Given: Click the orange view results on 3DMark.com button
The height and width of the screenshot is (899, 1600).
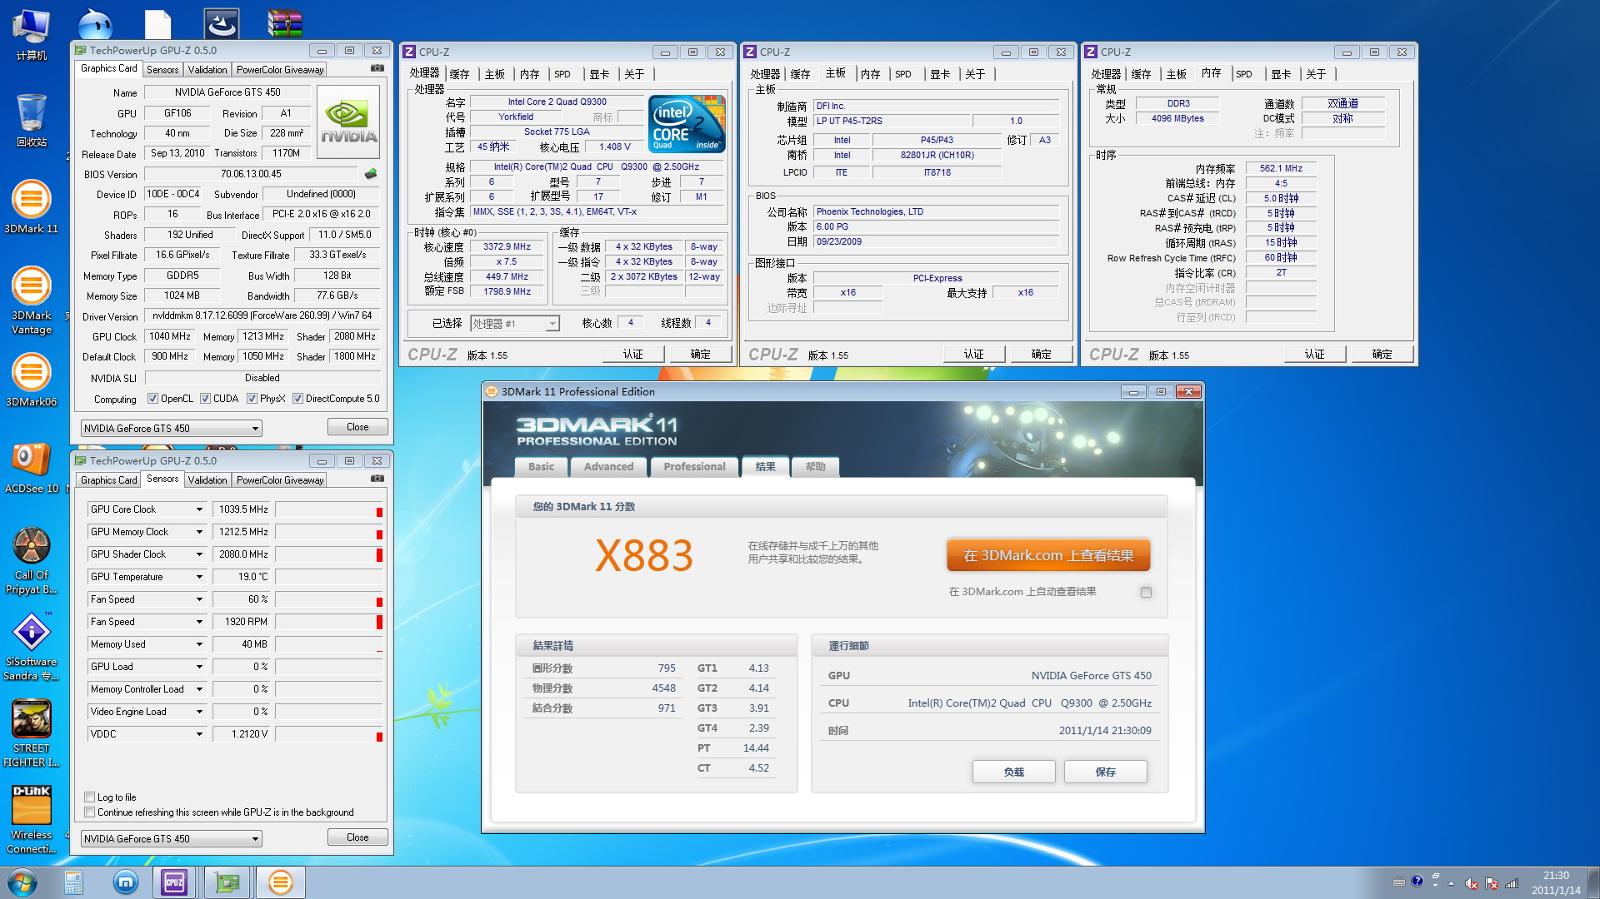Looking at the screenshot, I should [1048, 555].
